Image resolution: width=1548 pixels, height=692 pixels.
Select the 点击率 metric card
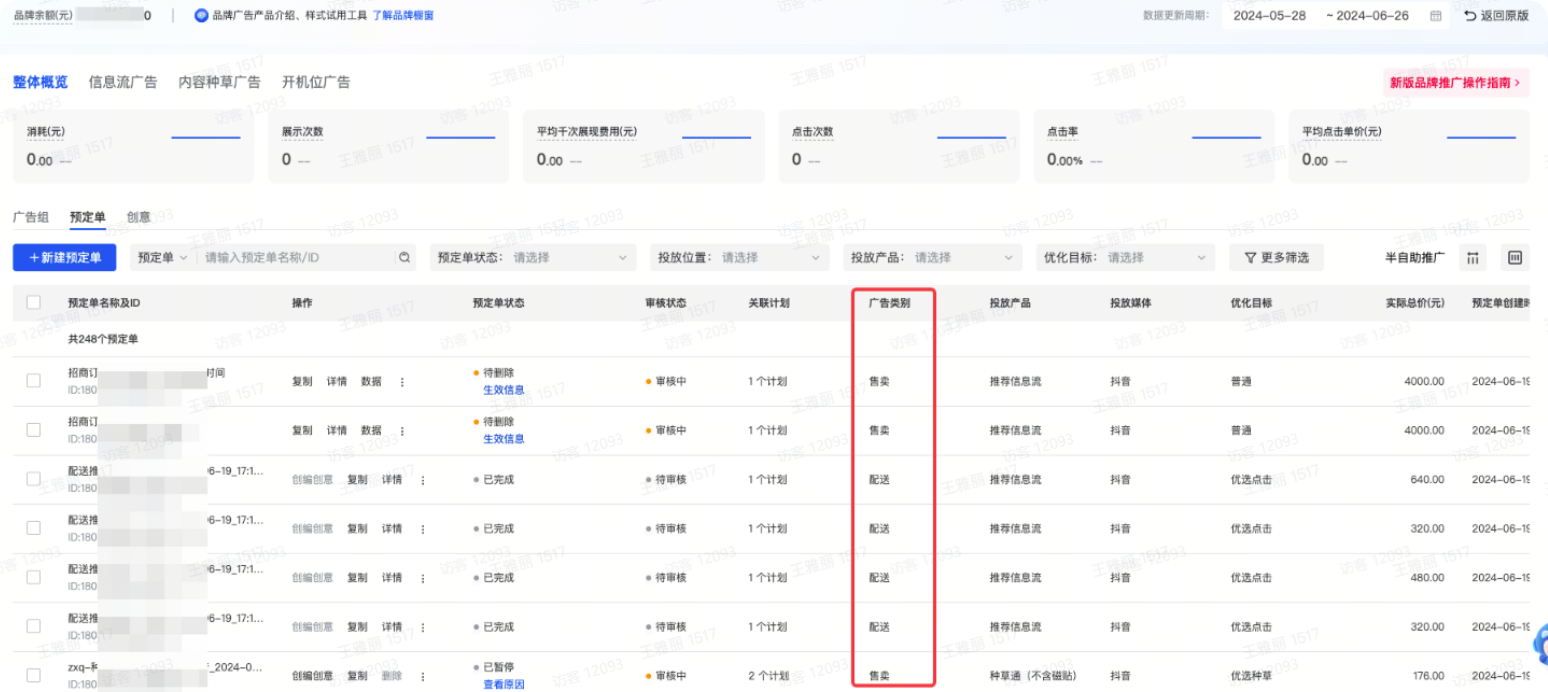click(x=1154, y=146)
